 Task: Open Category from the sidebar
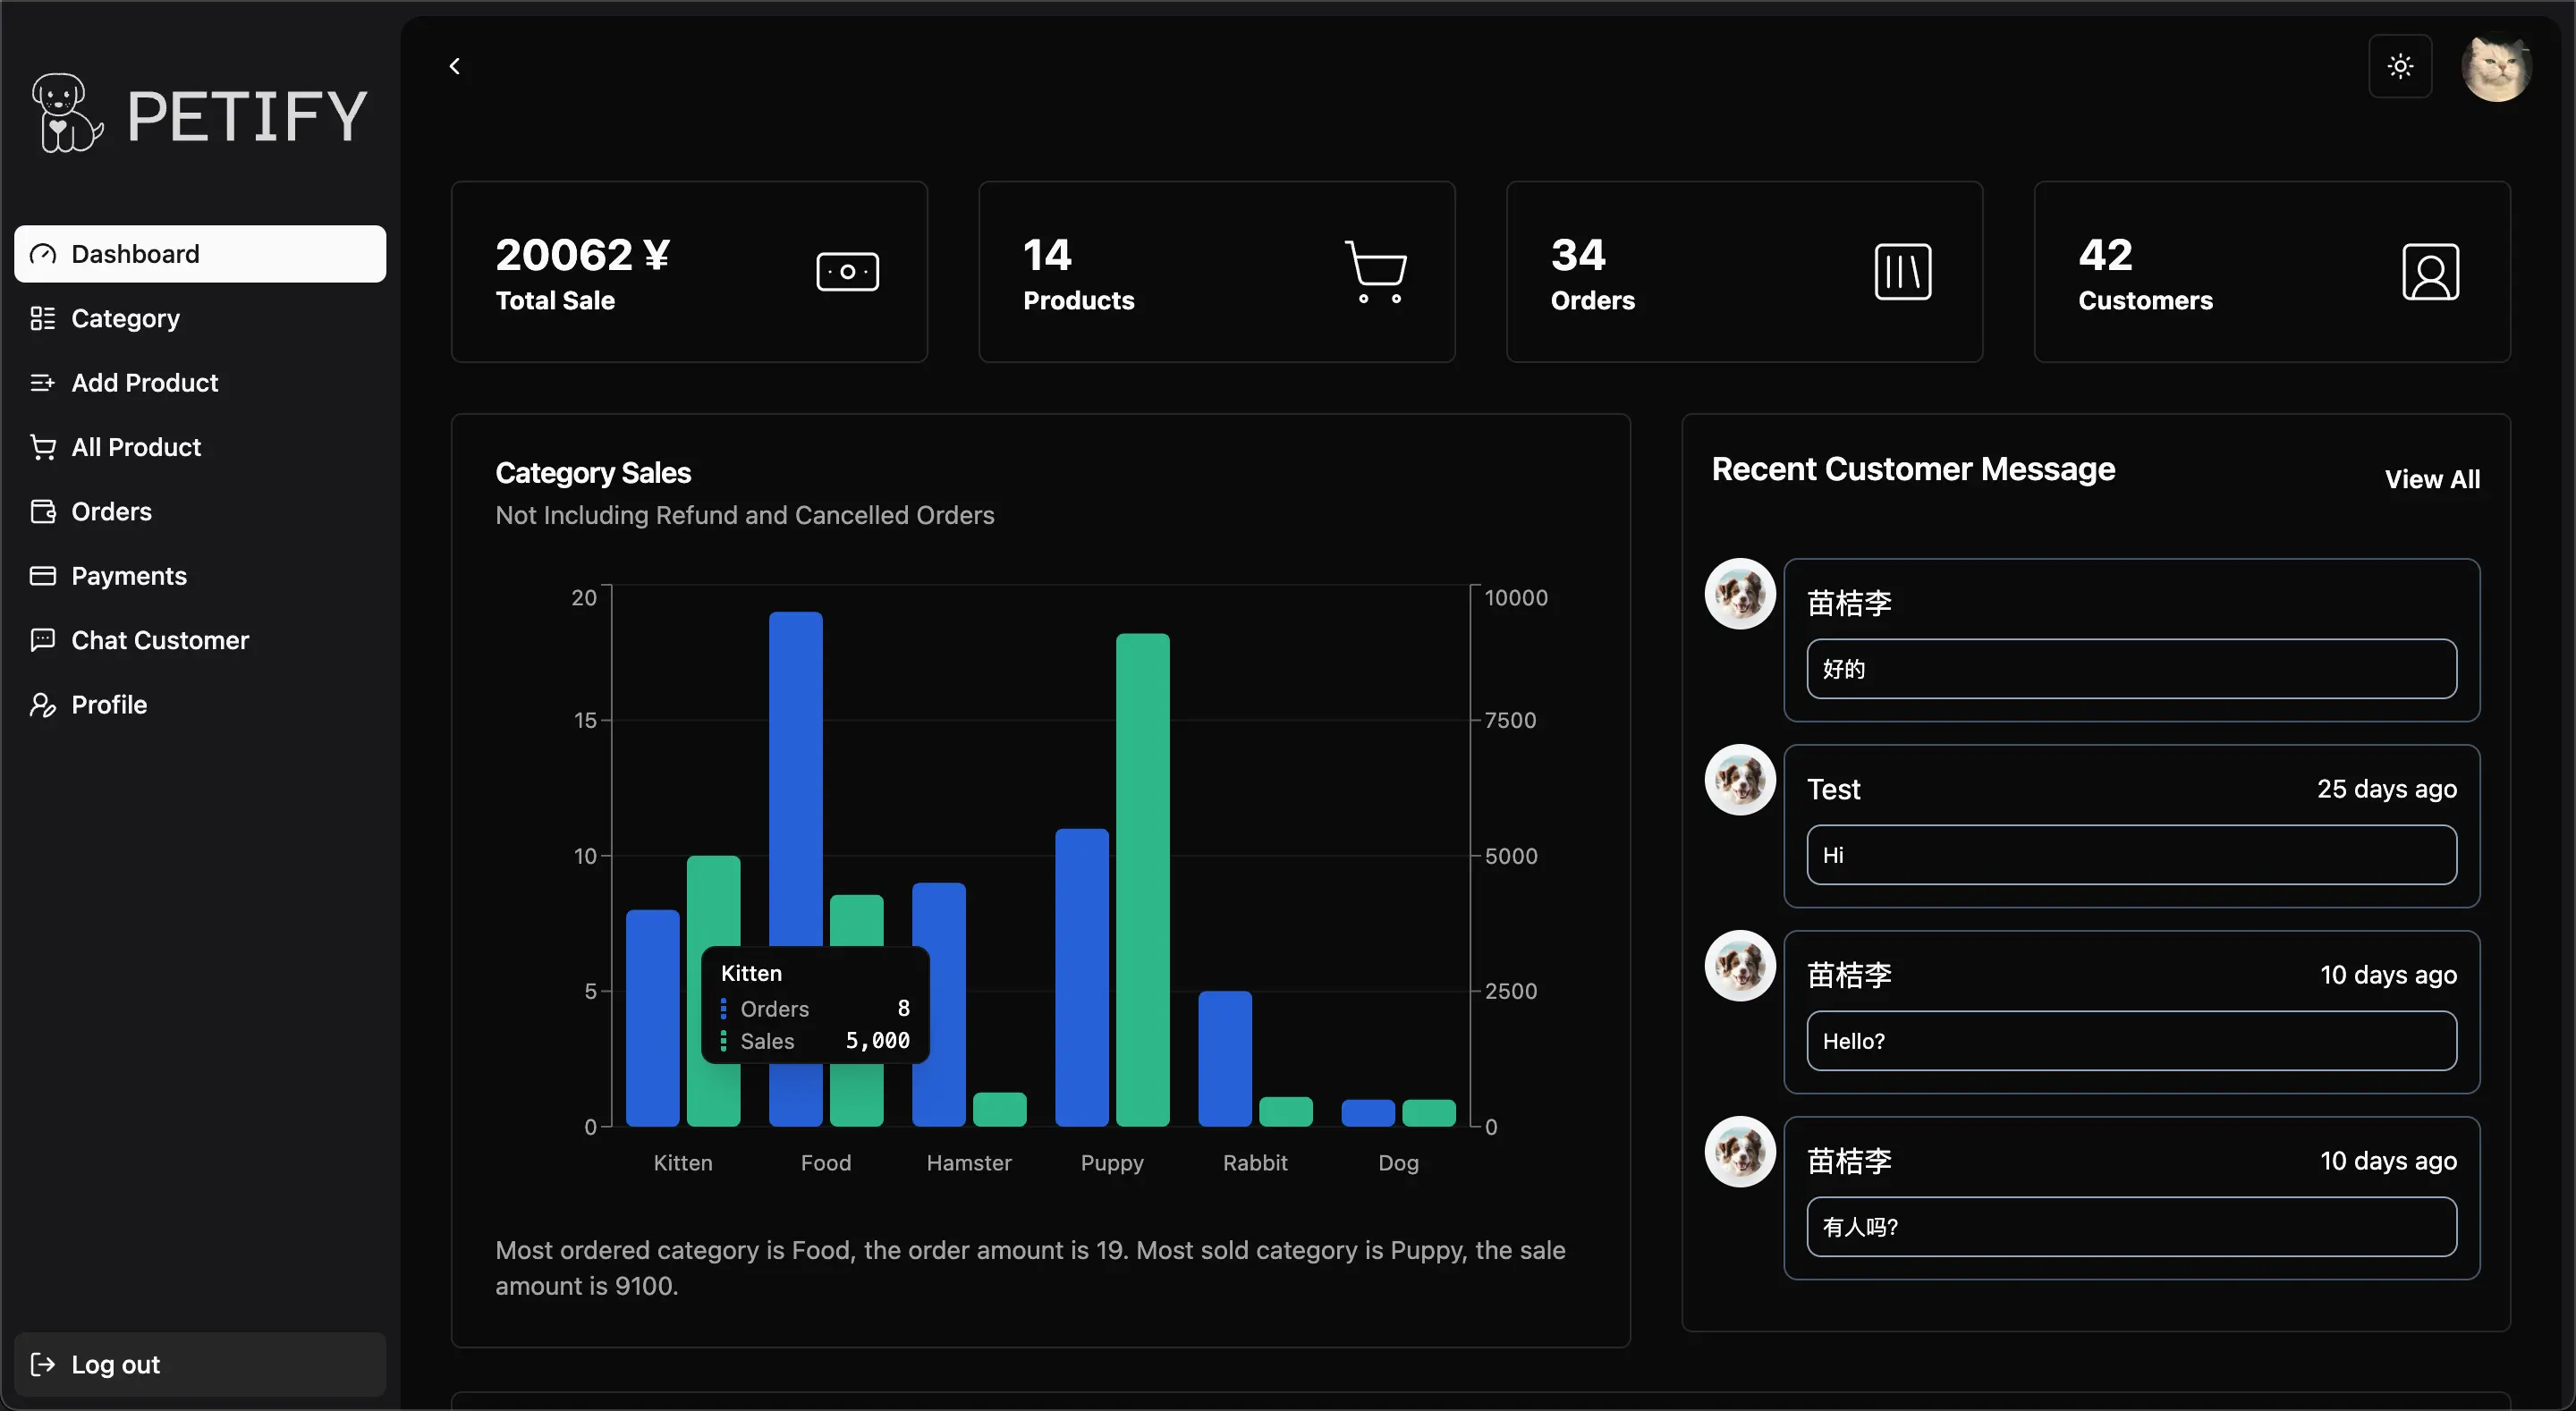tap(125, 319)
